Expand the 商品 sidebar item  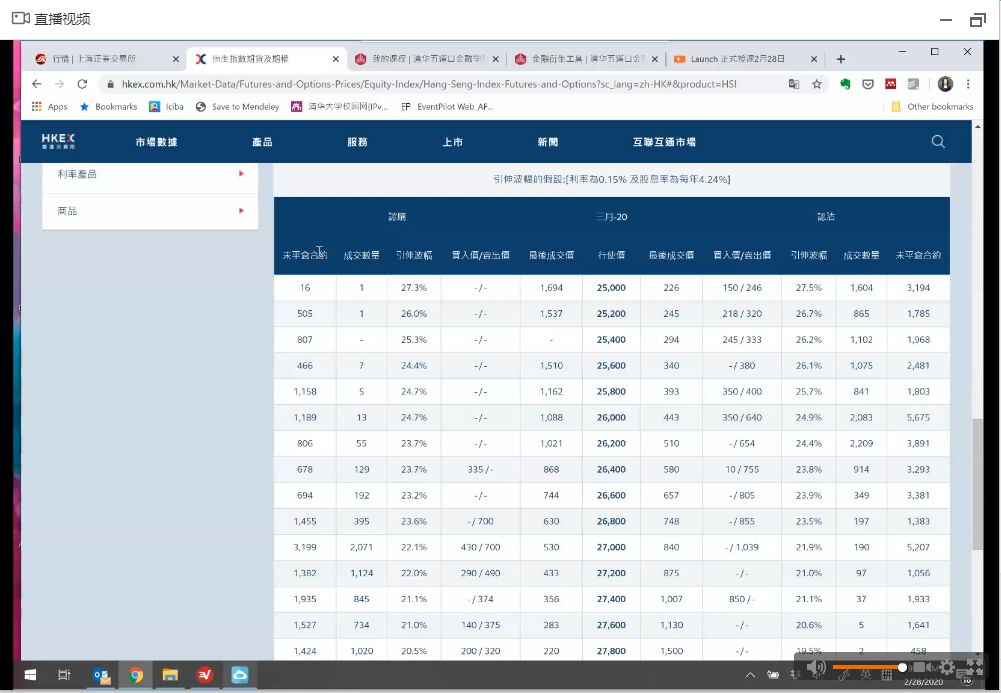[x=150, y=211]
